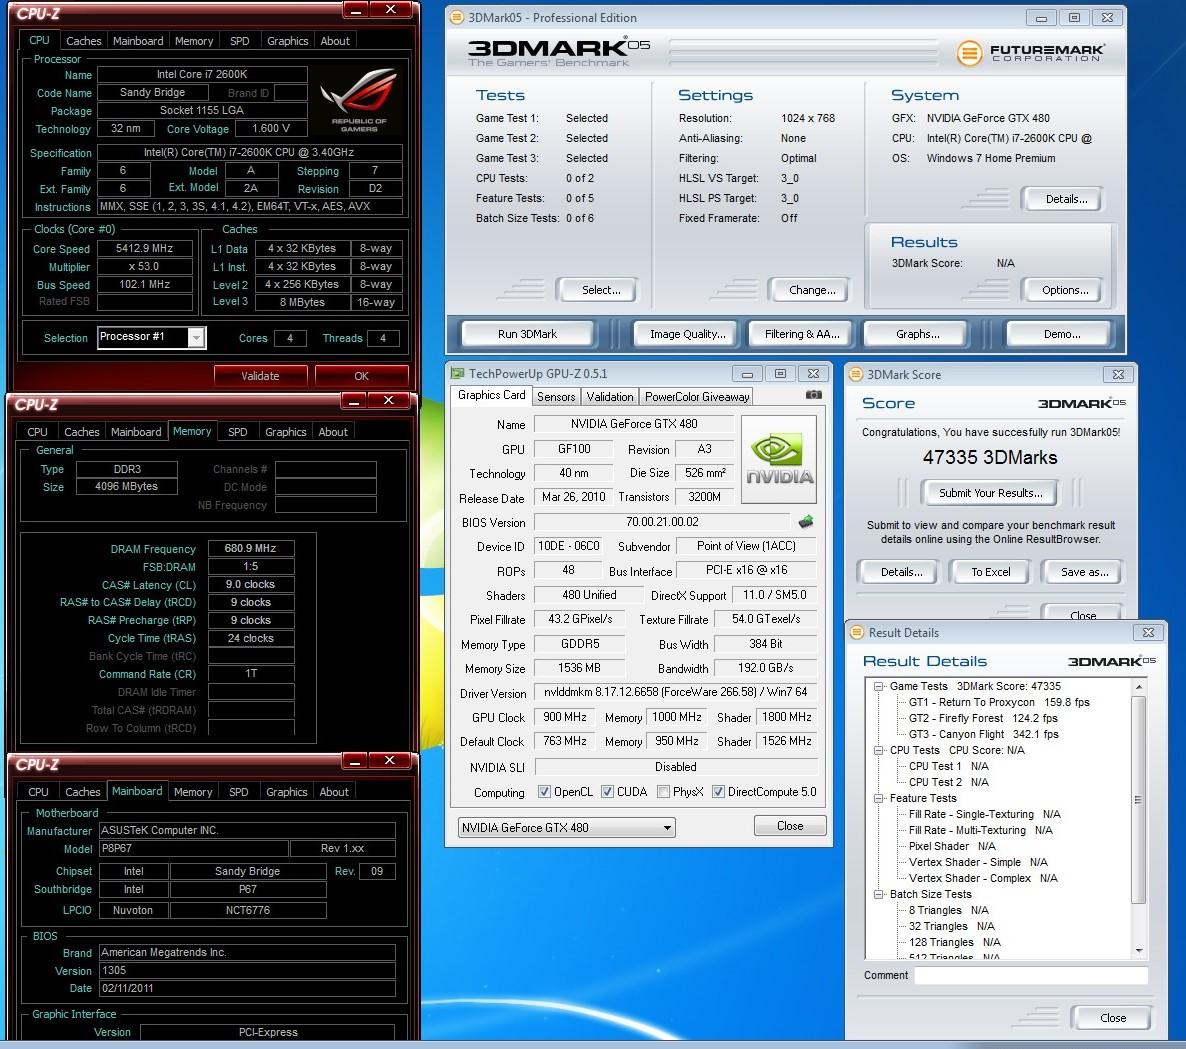Screen dimensions: 1186x1049
Task: Collapse the CPU Tests tree node
Action: 878,750
